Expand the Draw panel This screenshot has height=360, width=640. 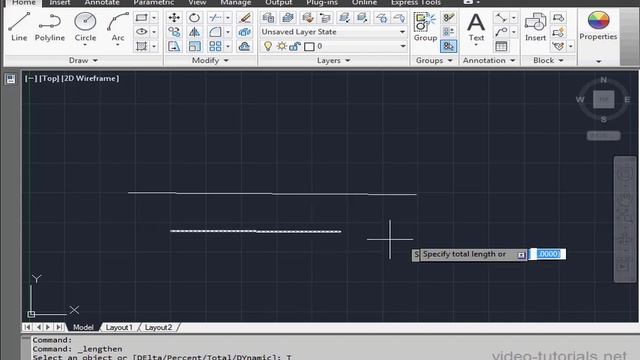[x=83, y=60]
